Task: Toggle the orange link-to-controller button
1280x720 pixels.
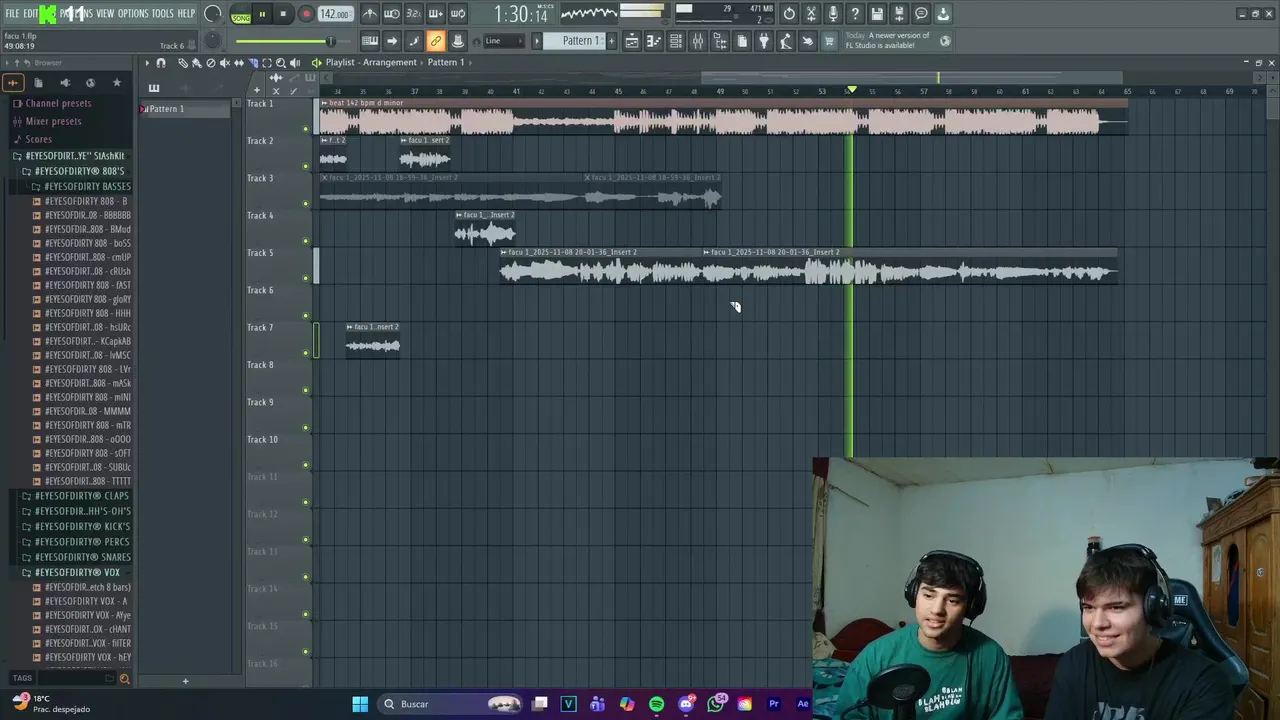Action: coord(436,41)
